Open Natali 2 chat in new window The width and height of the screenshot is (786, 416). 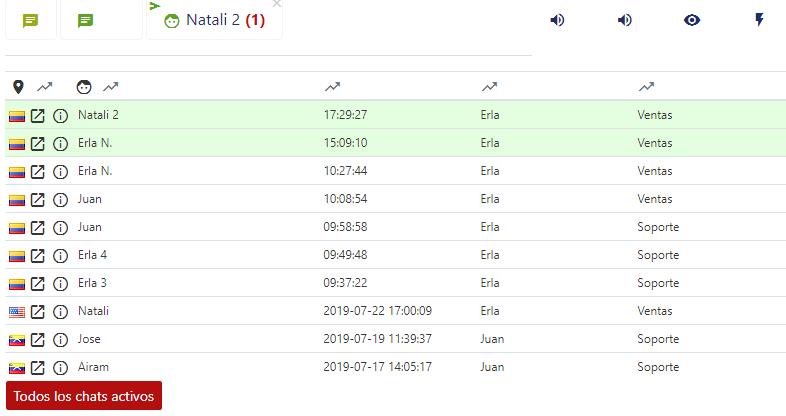(37, 116)
